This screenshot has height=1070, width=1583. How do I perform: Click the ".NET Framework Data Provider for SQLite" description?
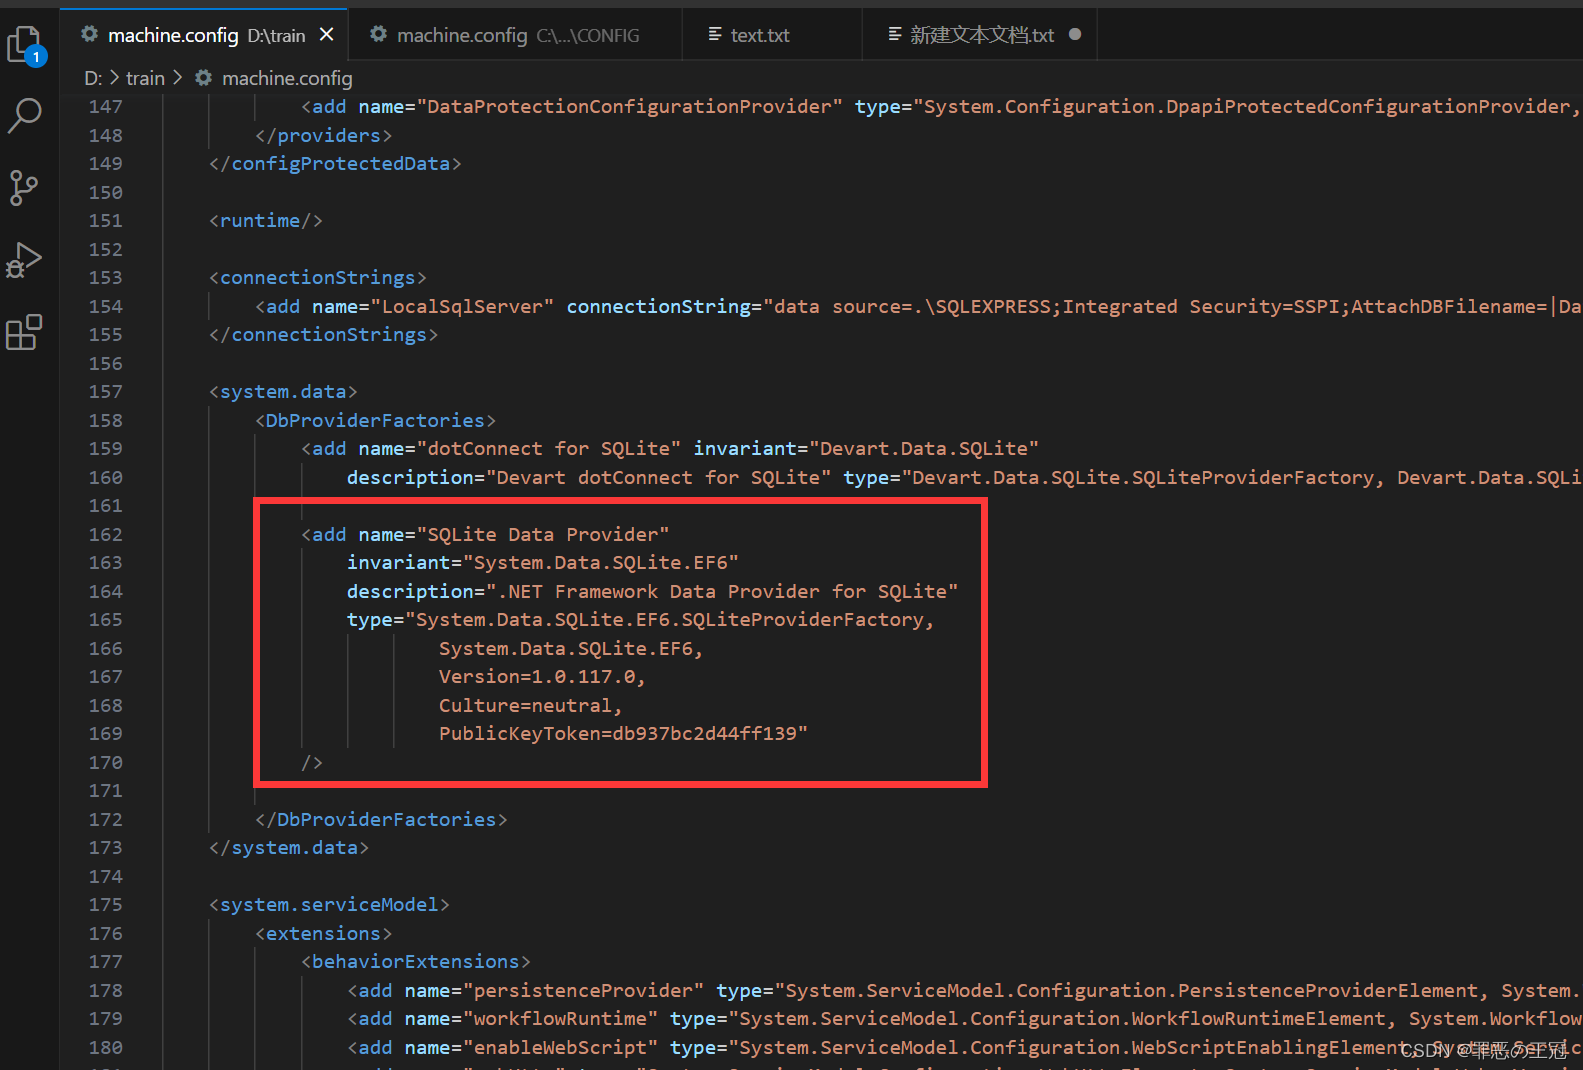722,592
